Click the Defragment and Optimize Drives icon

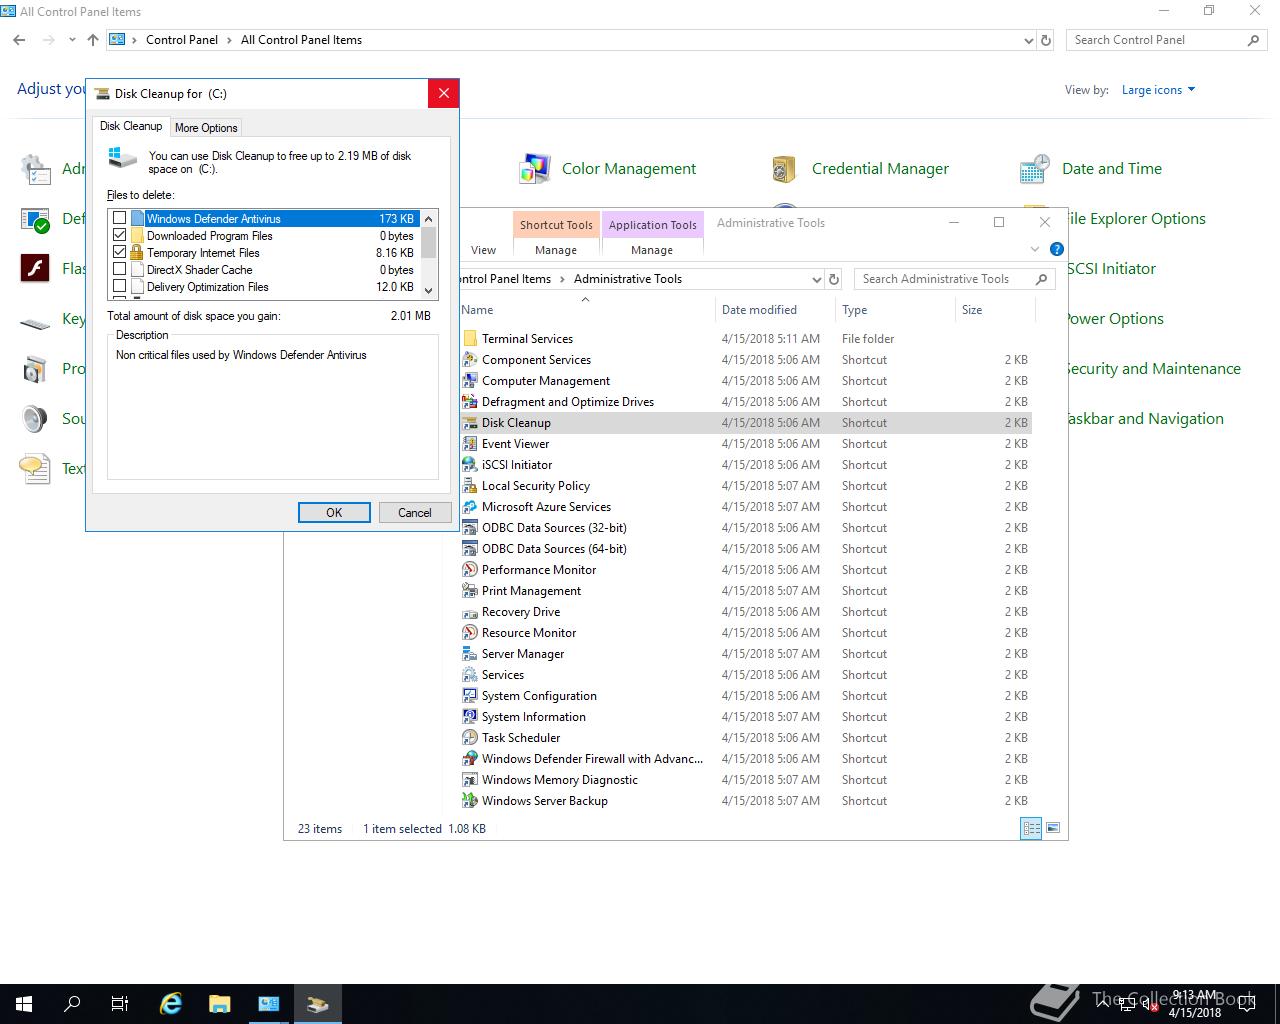coord(470,402)
